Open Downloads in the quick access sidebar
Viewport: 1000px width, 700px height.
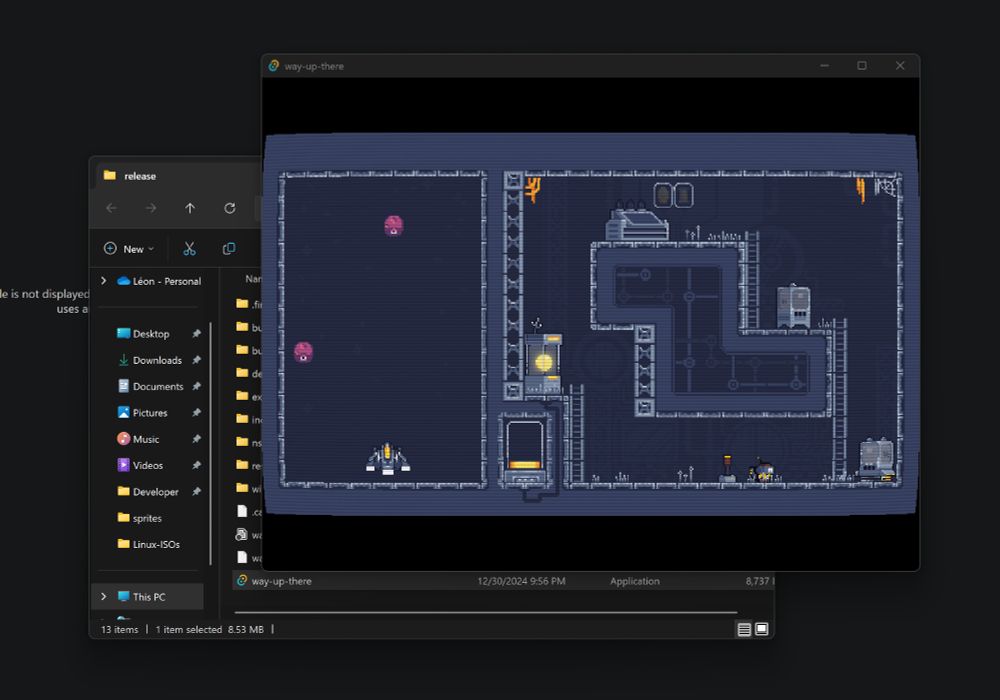tap(158, 360)
